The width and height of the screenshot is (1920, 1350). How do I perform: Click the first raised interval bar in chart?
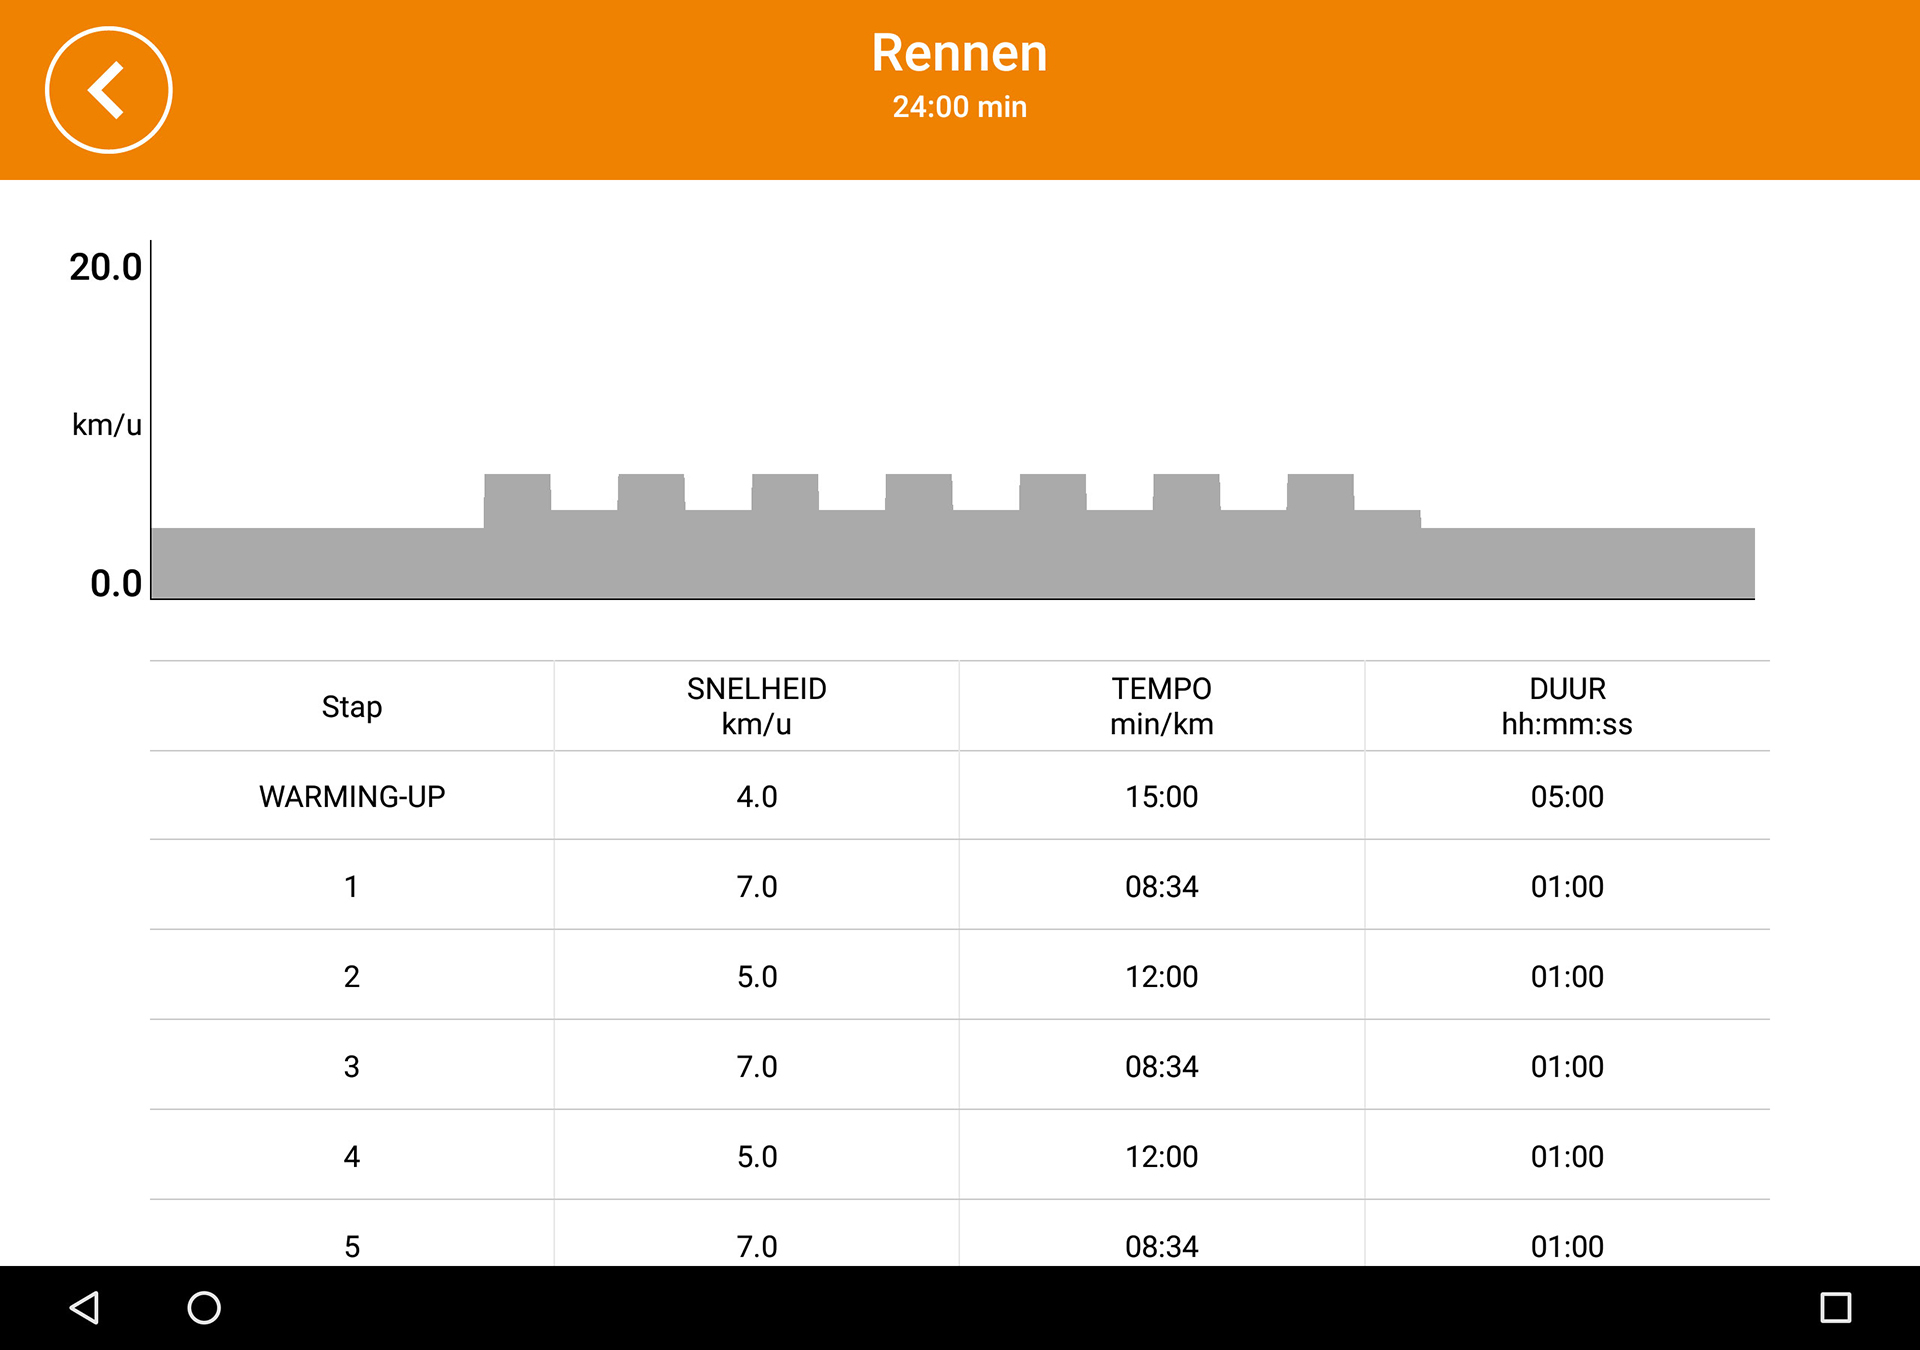pos(517,536)
